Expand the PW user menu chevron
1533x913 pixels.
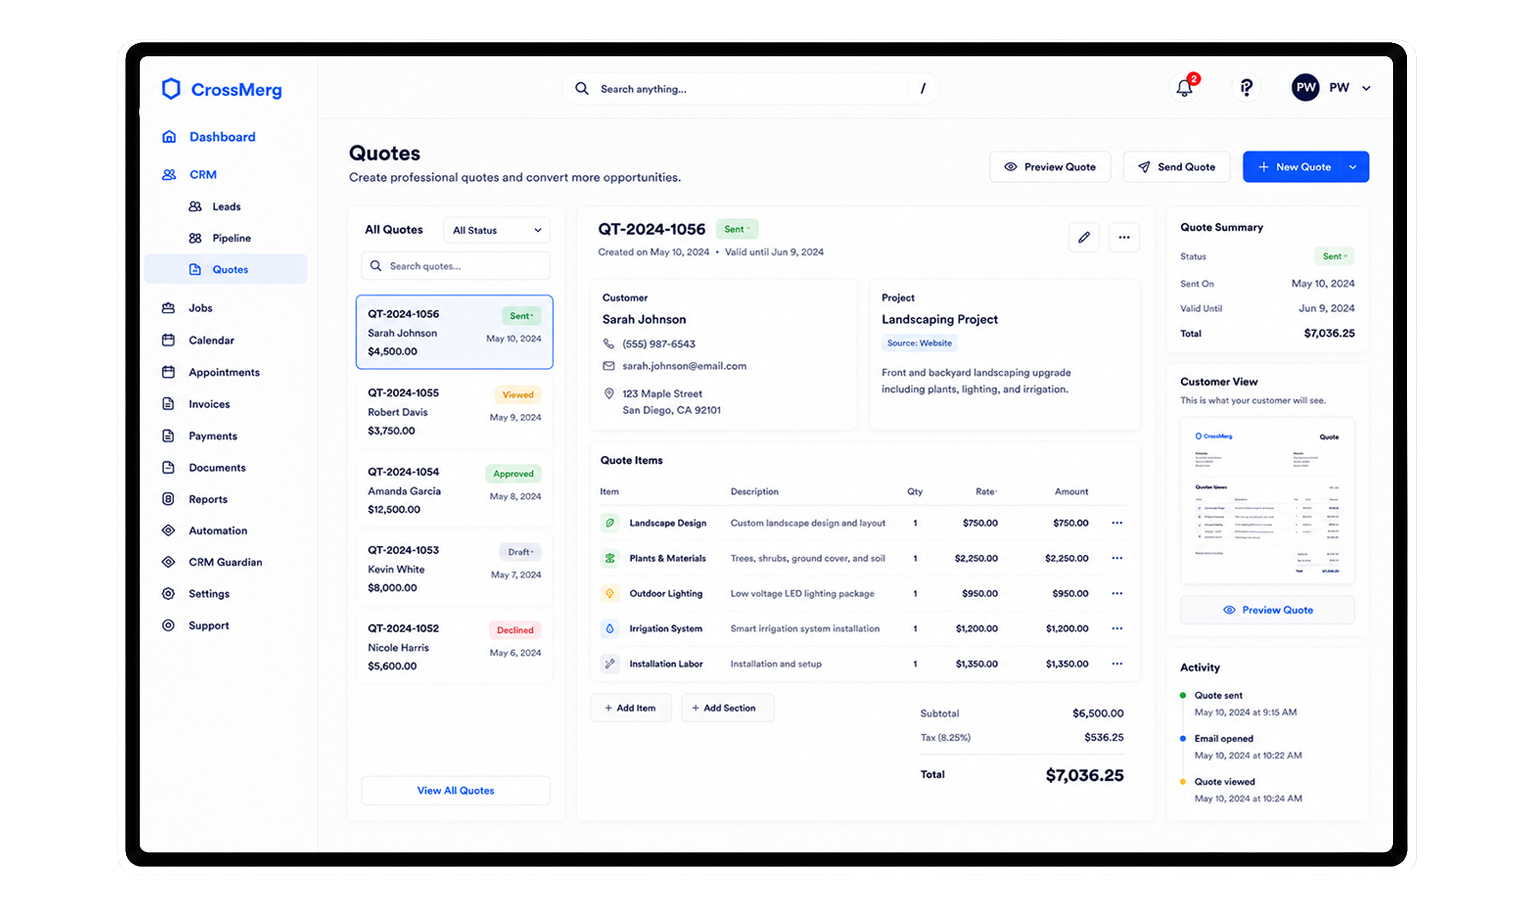point(1366,88)
